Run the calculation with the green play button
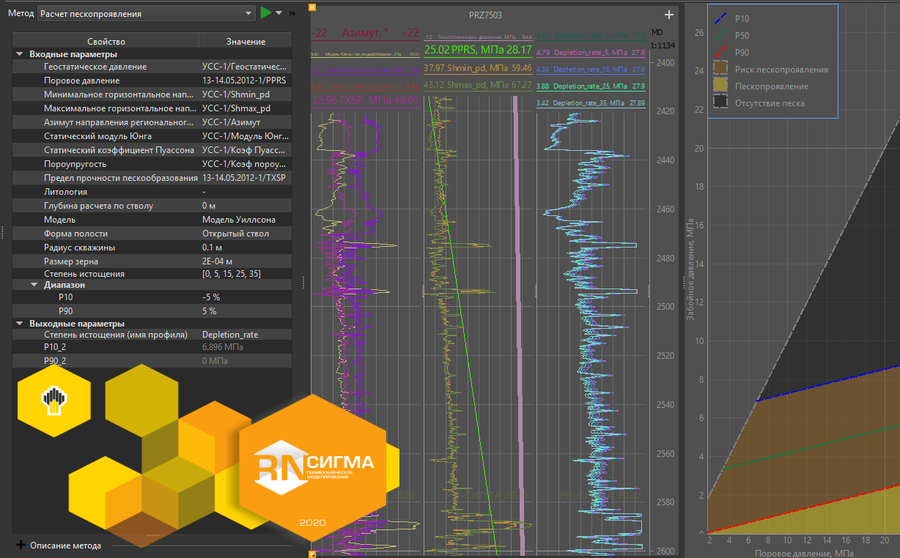Viewport: 900px width, 558px height. 266,13
